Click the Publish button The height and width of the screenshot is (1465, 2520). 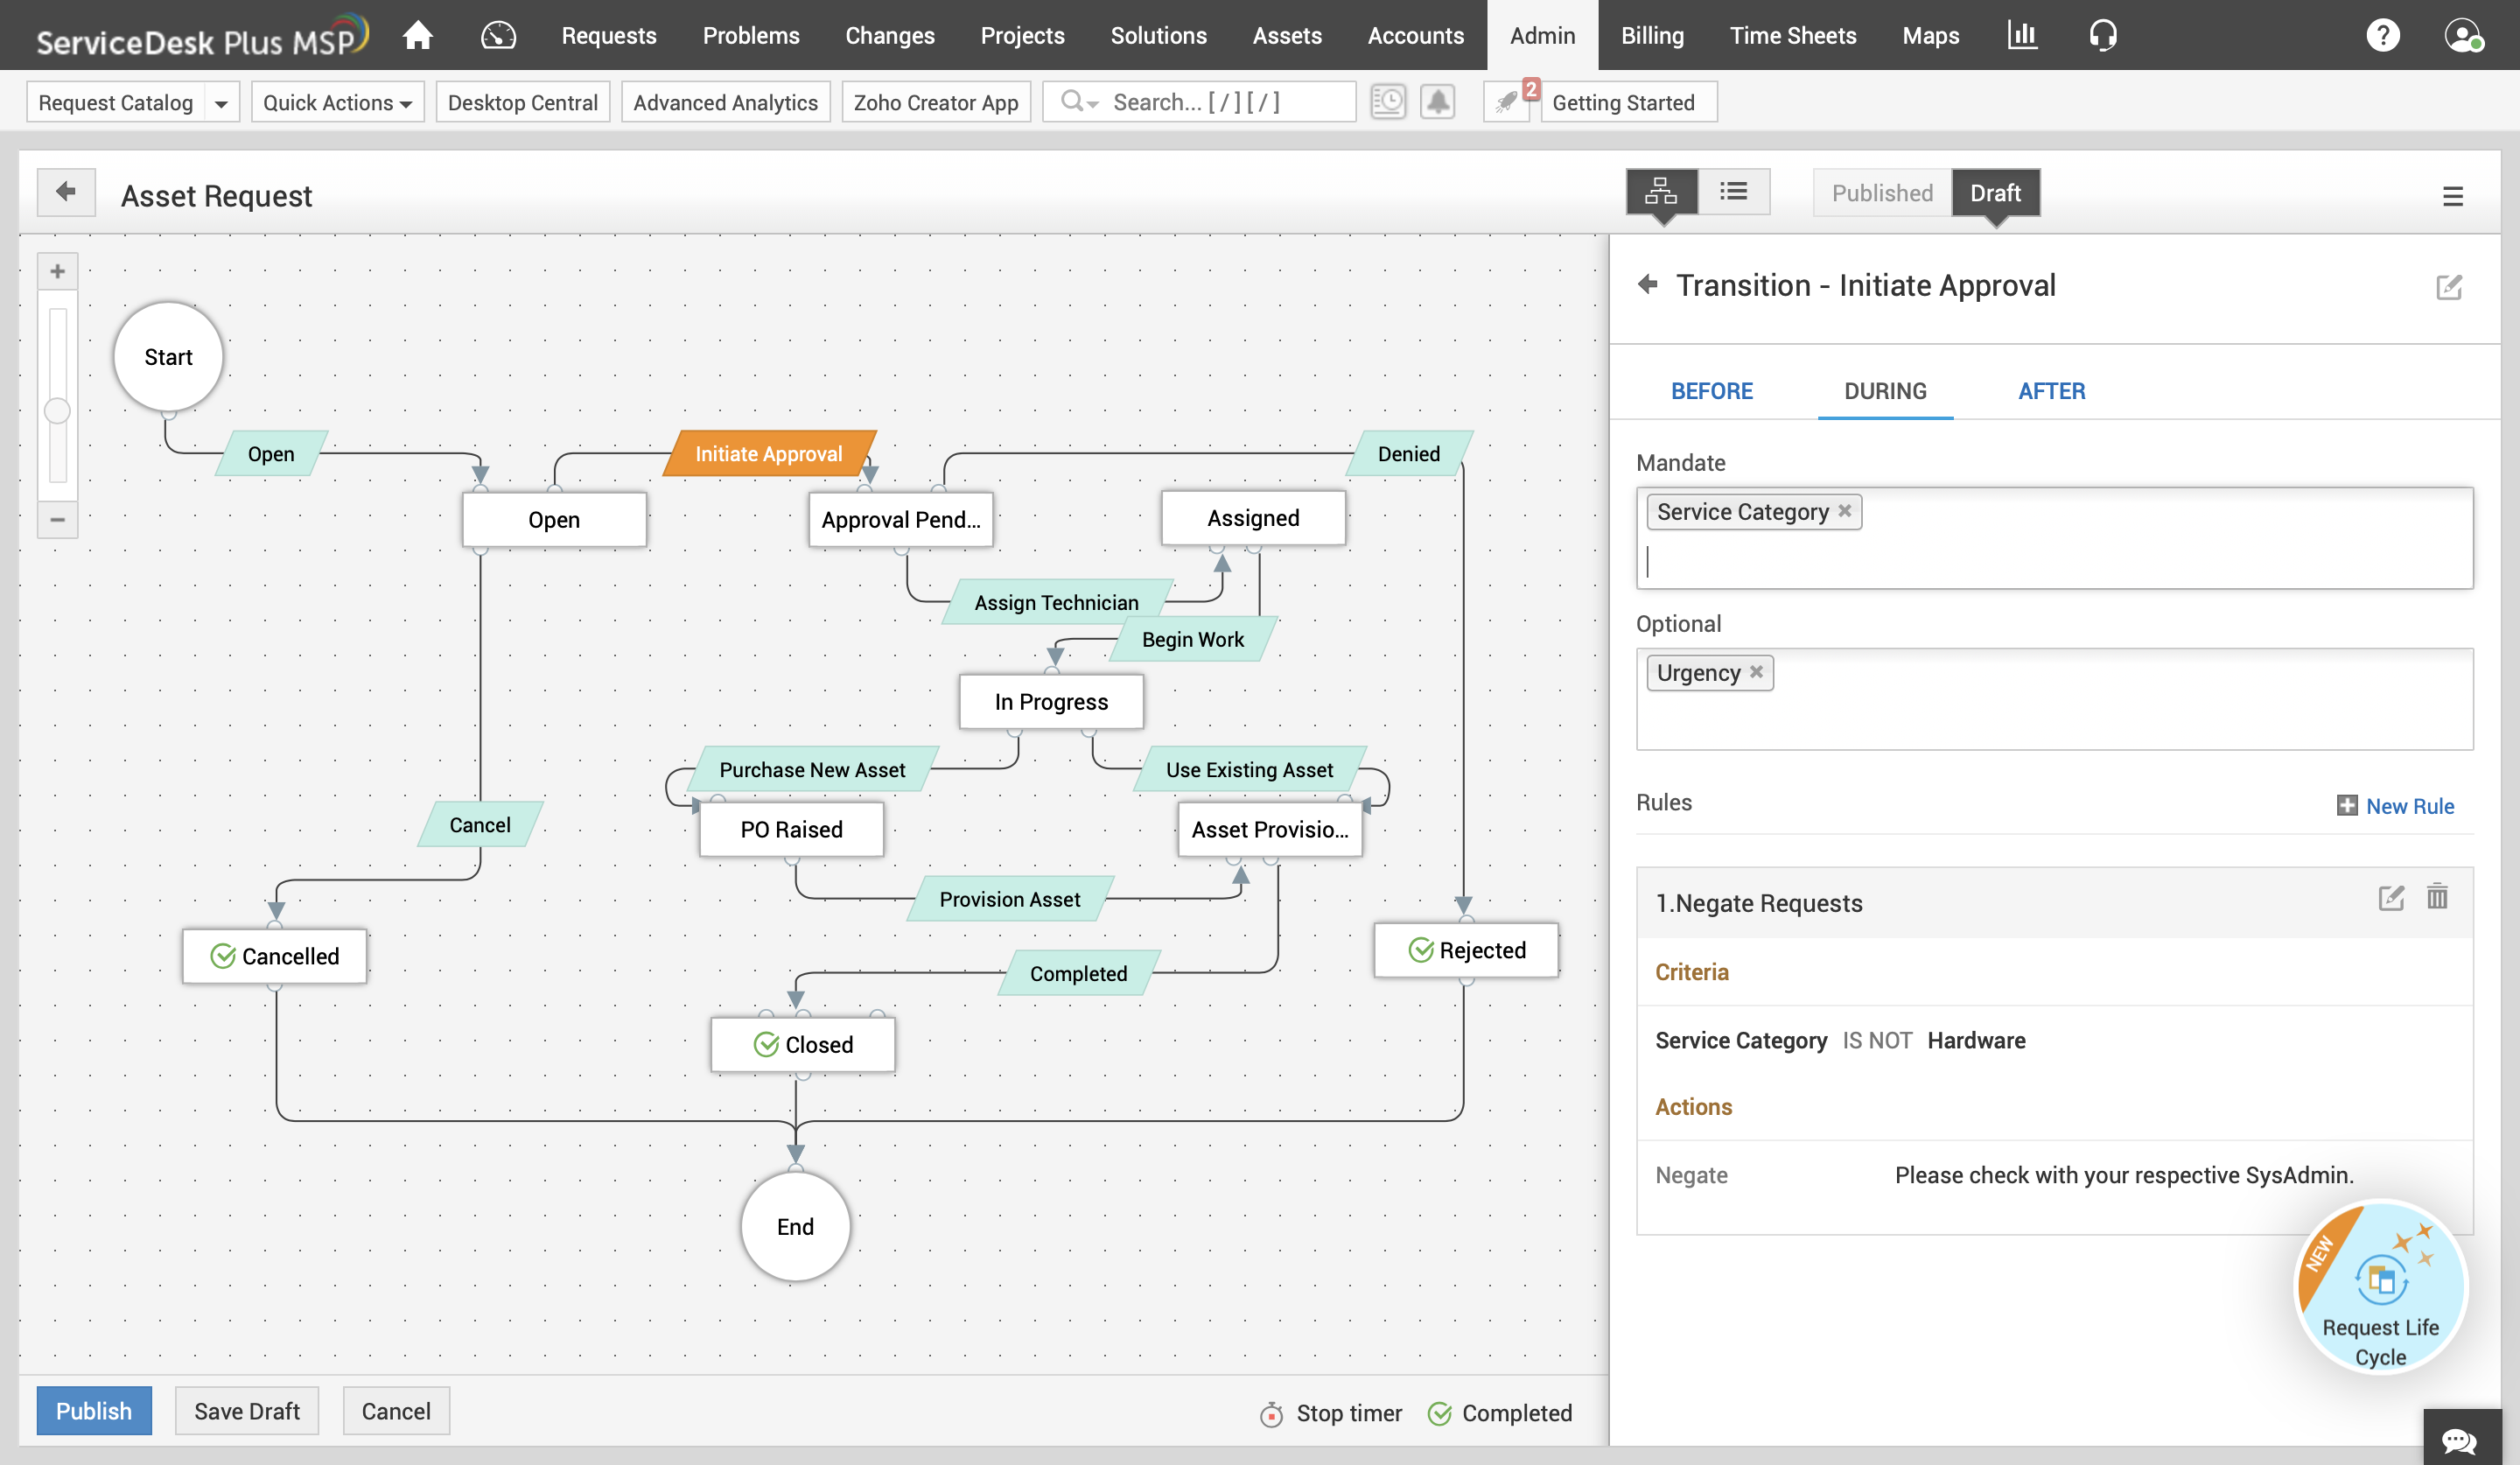[x=93, y=1411]
